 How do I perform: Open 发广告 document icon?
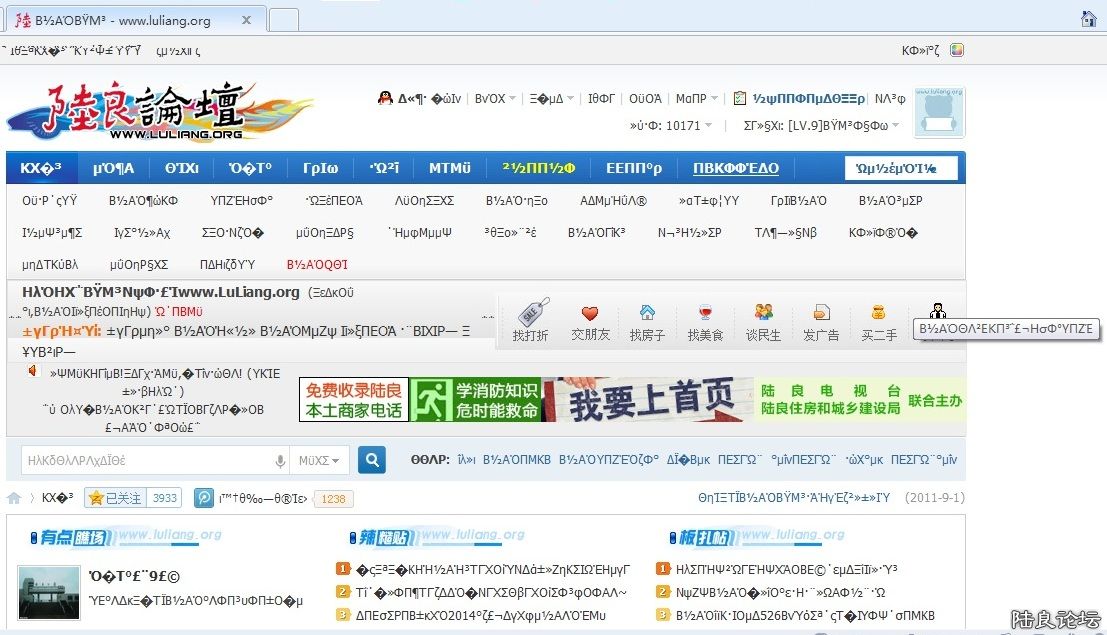(x=821, y=313)
